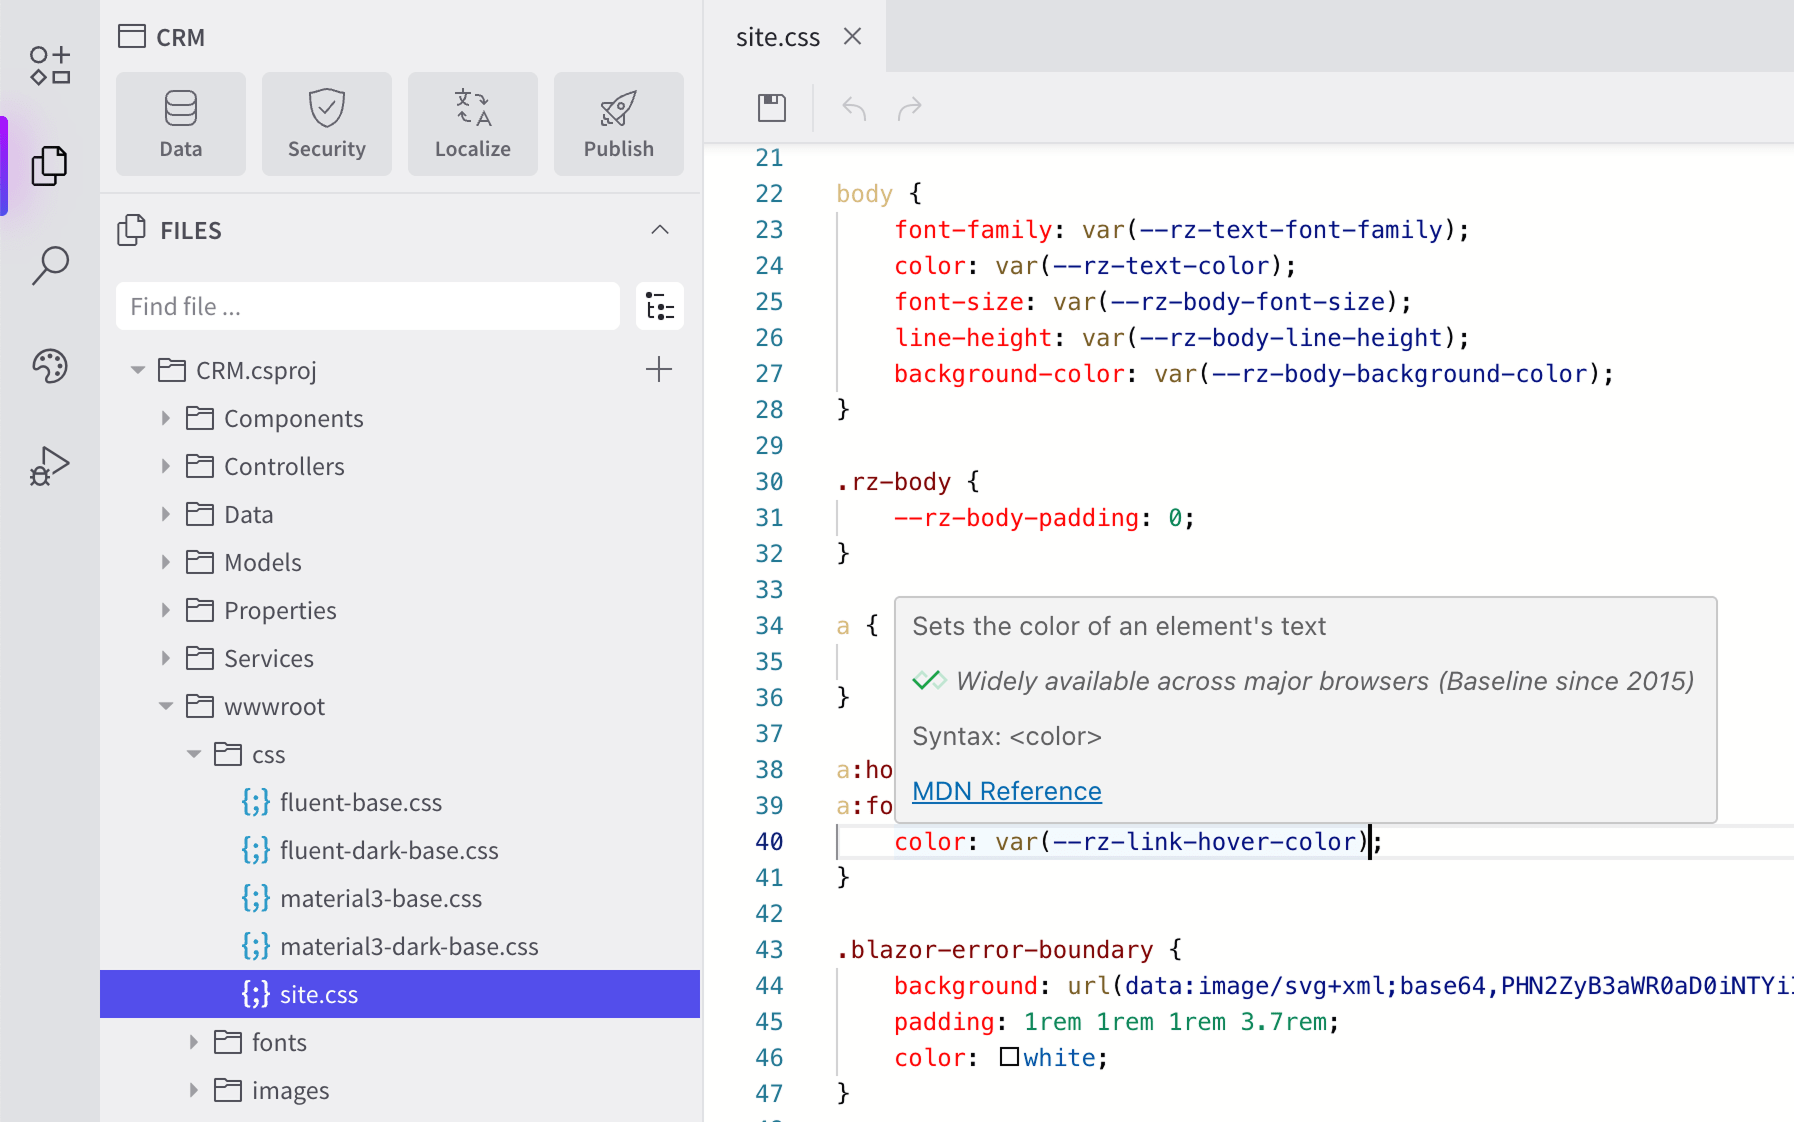Select the site.css tab
This screenshot has width=1794, height=1122.
click(777, 36)
